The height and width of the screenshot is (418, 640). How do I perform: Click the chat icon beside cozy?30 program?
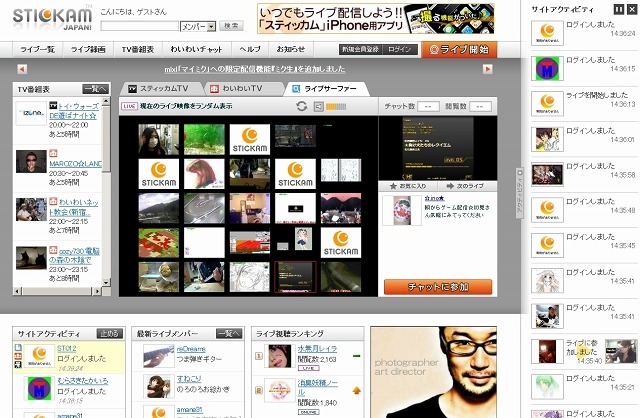(x=53, y=250)
